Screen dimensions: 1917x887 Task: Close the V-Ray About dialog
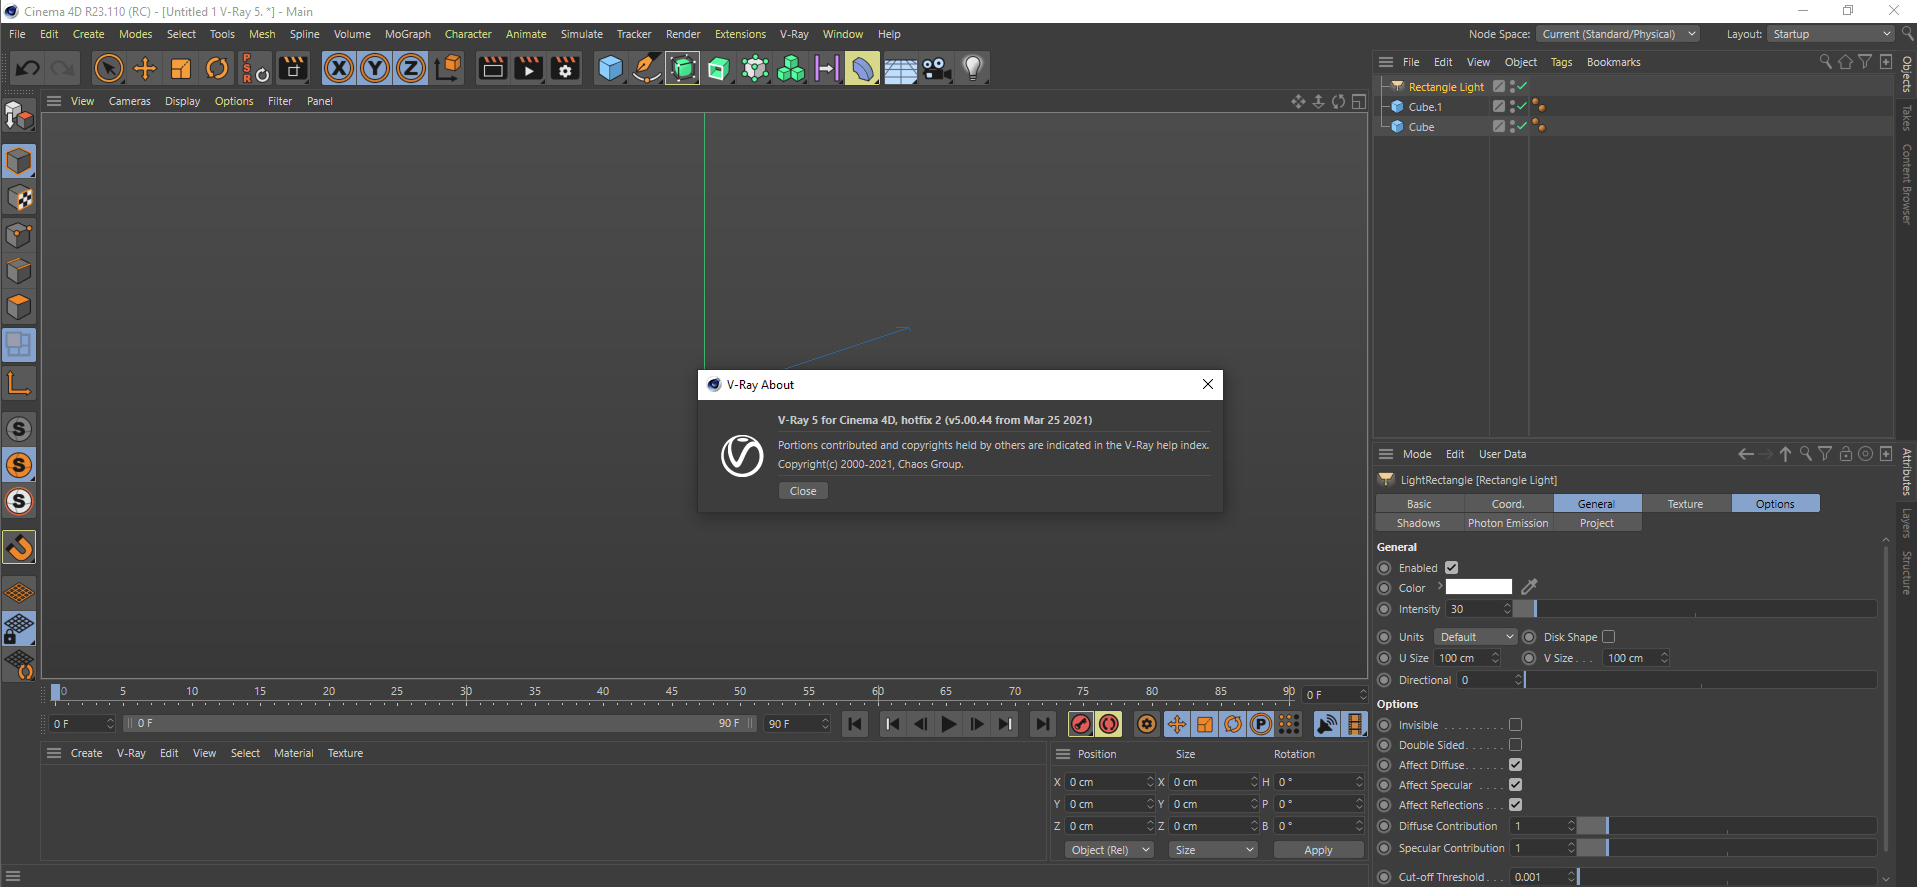tap(803, 491)
